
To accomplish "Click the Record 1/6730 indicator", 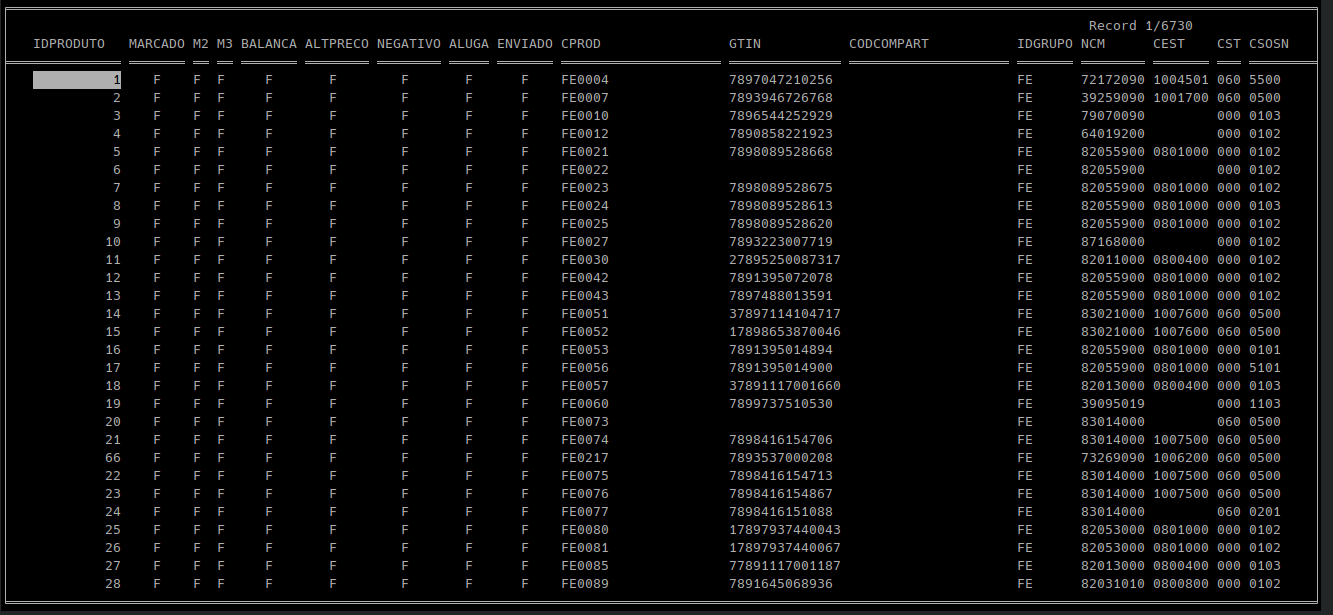I will (1141, 26).
